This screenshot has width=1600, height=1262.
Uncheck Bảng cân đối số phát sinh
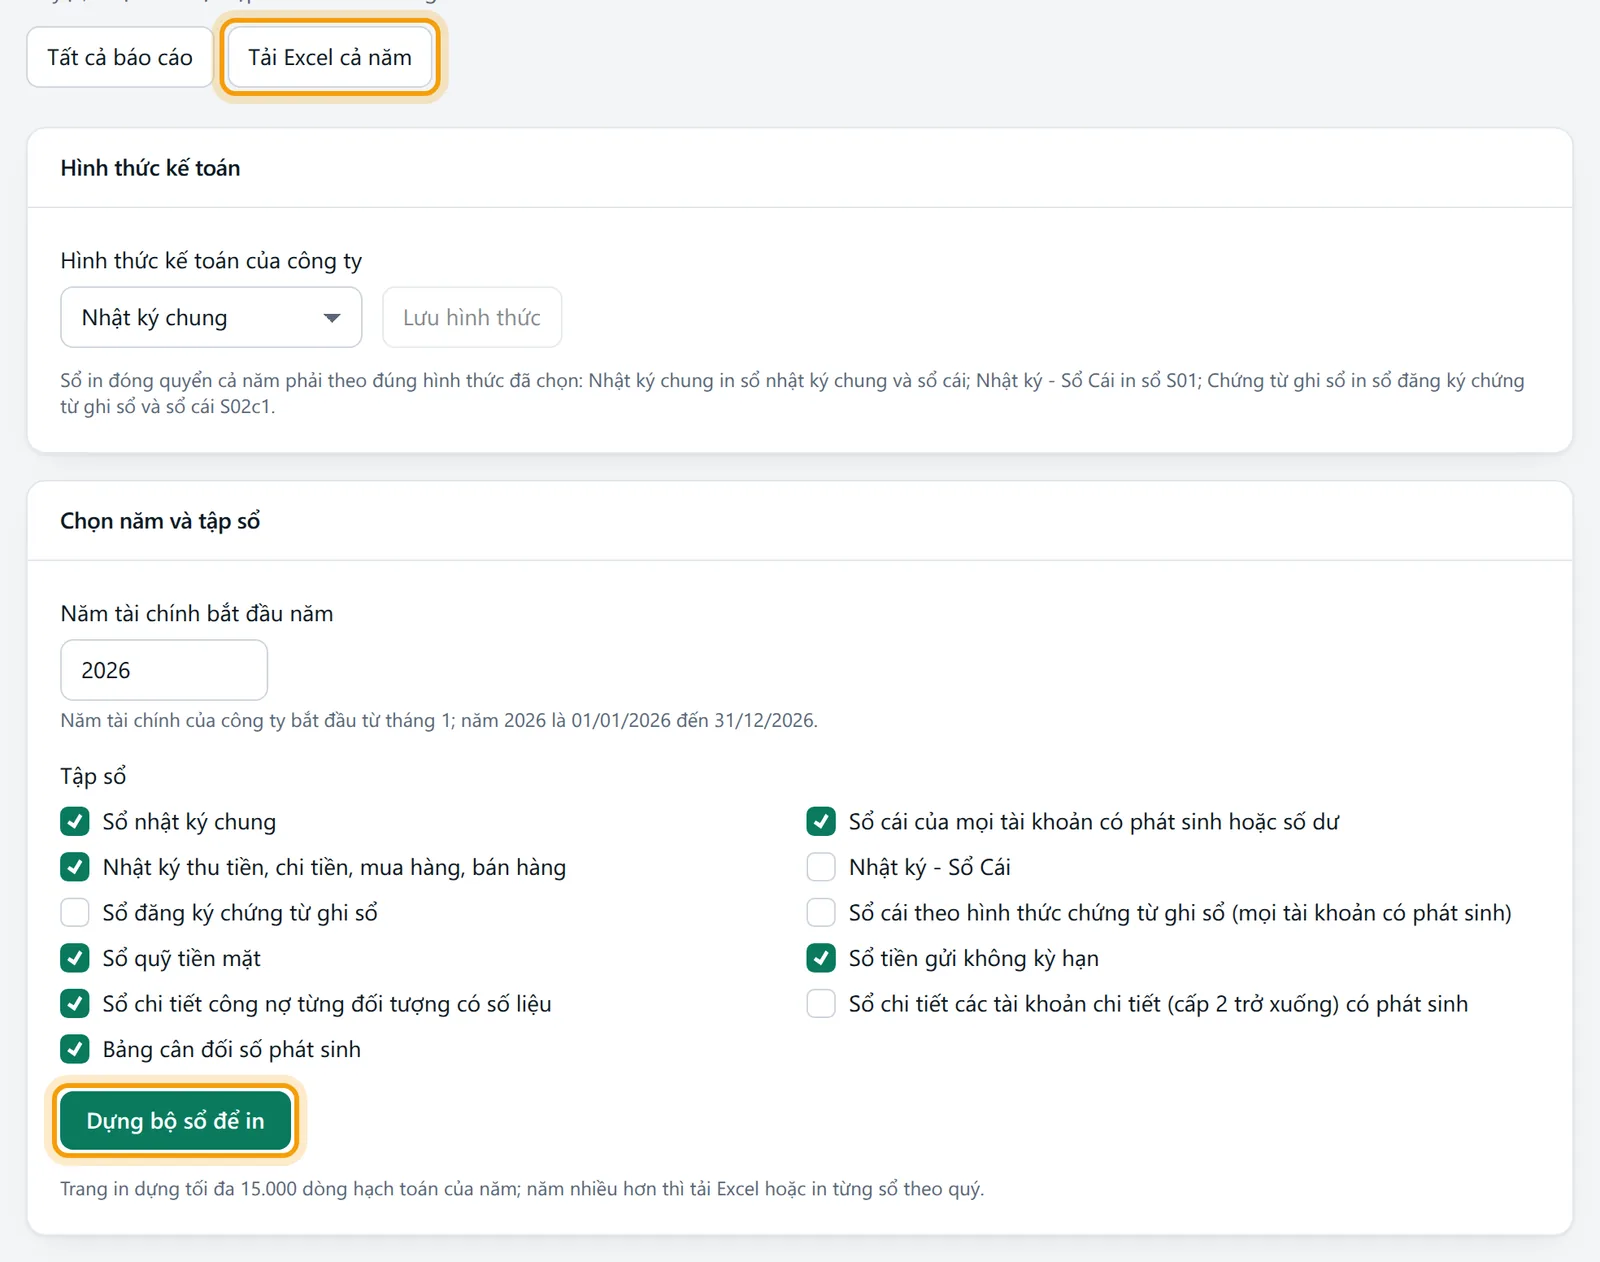pos(75,1049)
